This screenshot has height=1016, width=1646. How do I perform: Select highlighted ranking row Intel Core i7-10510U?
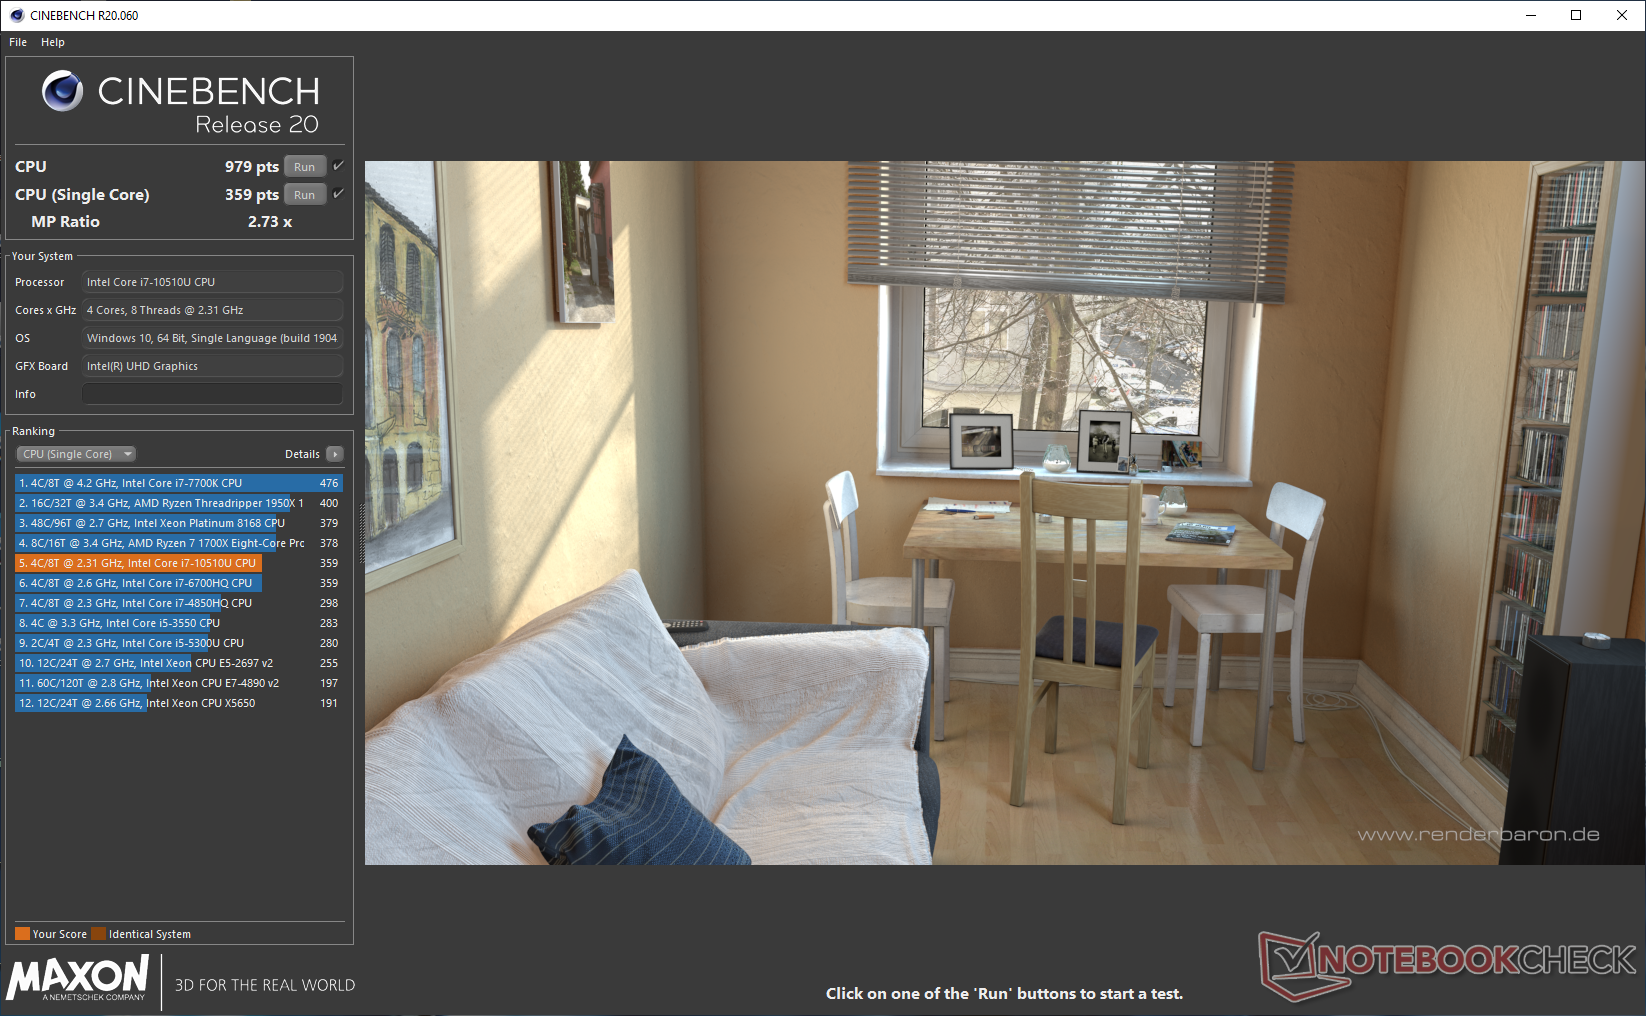coord(179,563)
